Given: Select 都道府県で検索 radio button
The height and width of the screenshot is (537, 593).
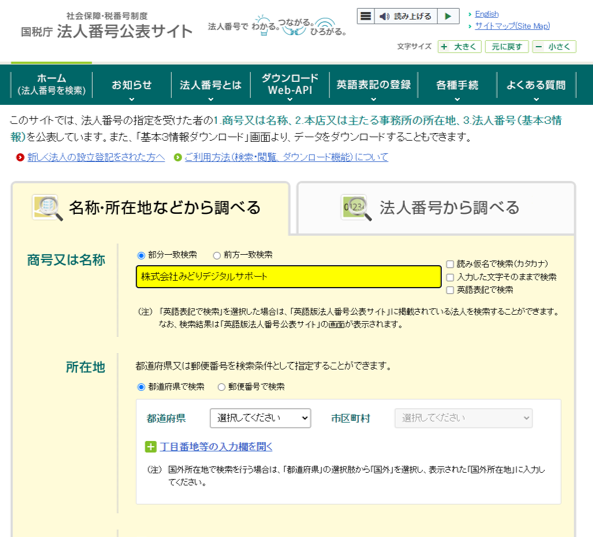Looking at the screenshot, I should click(141, 387).
